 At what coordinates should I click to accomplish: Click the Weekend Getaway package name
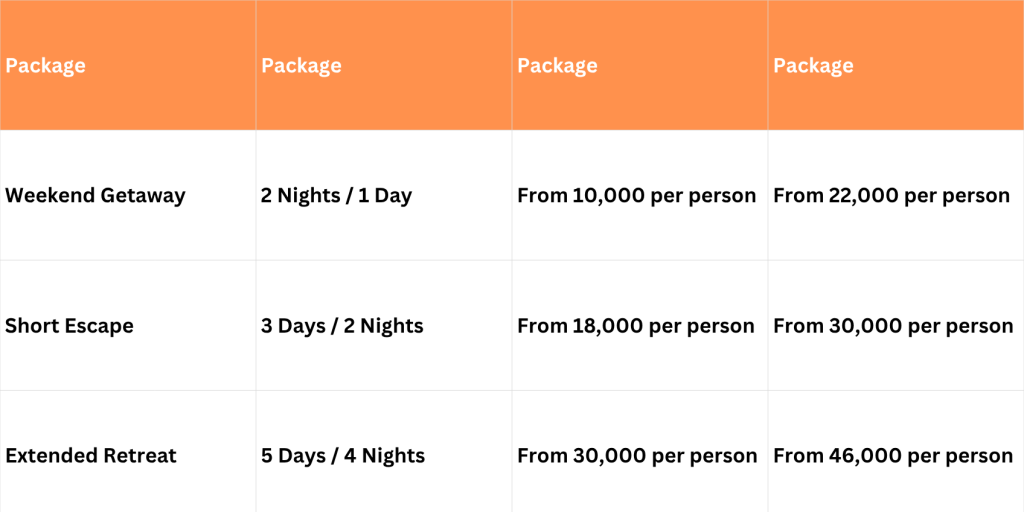coord(95,196)
